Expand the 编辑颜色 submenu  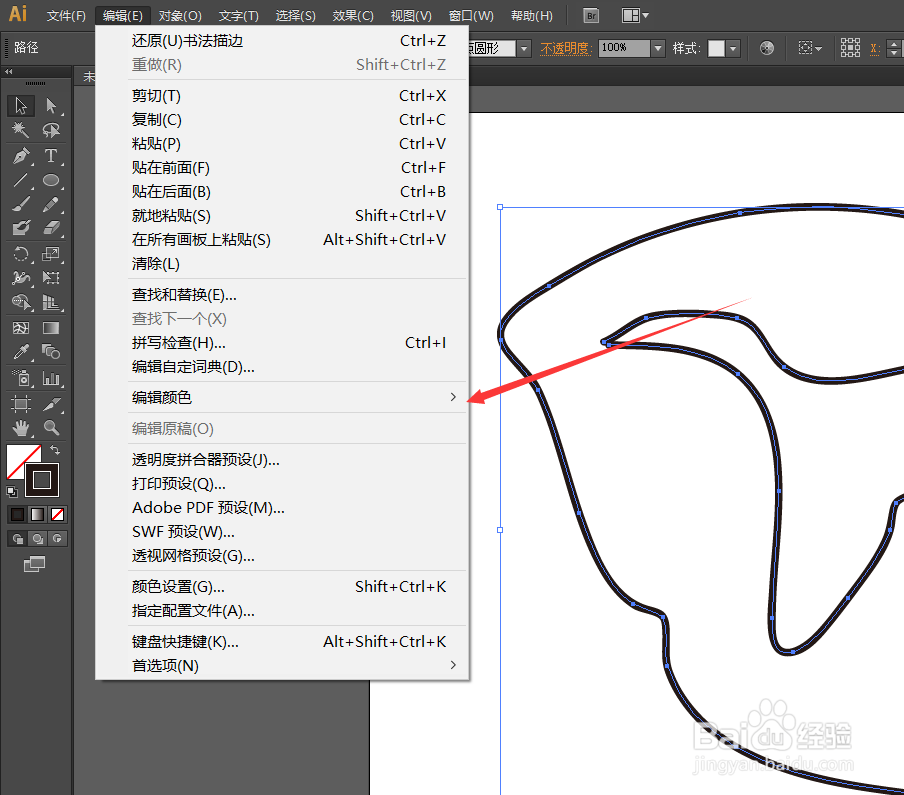[x=295, y=397]
